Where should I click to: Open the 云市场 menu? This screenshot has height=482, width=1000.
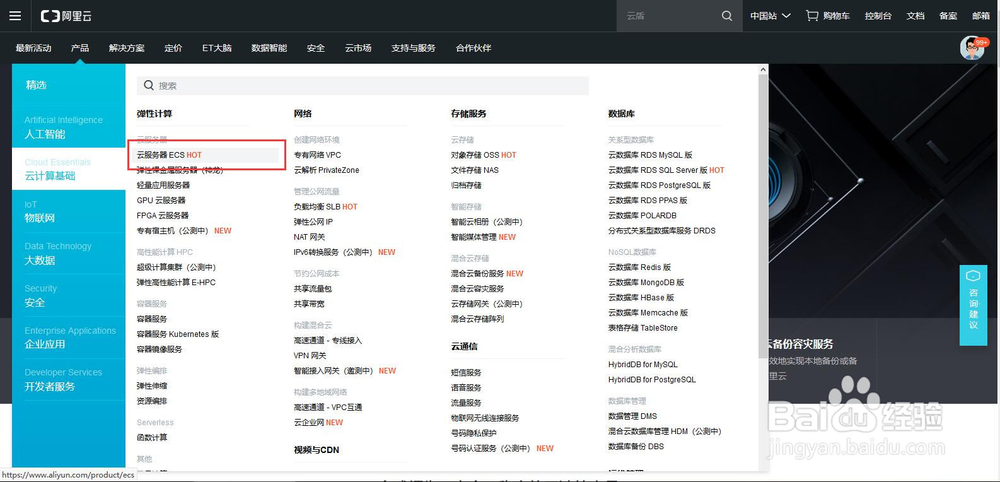[x=358, y=48]
